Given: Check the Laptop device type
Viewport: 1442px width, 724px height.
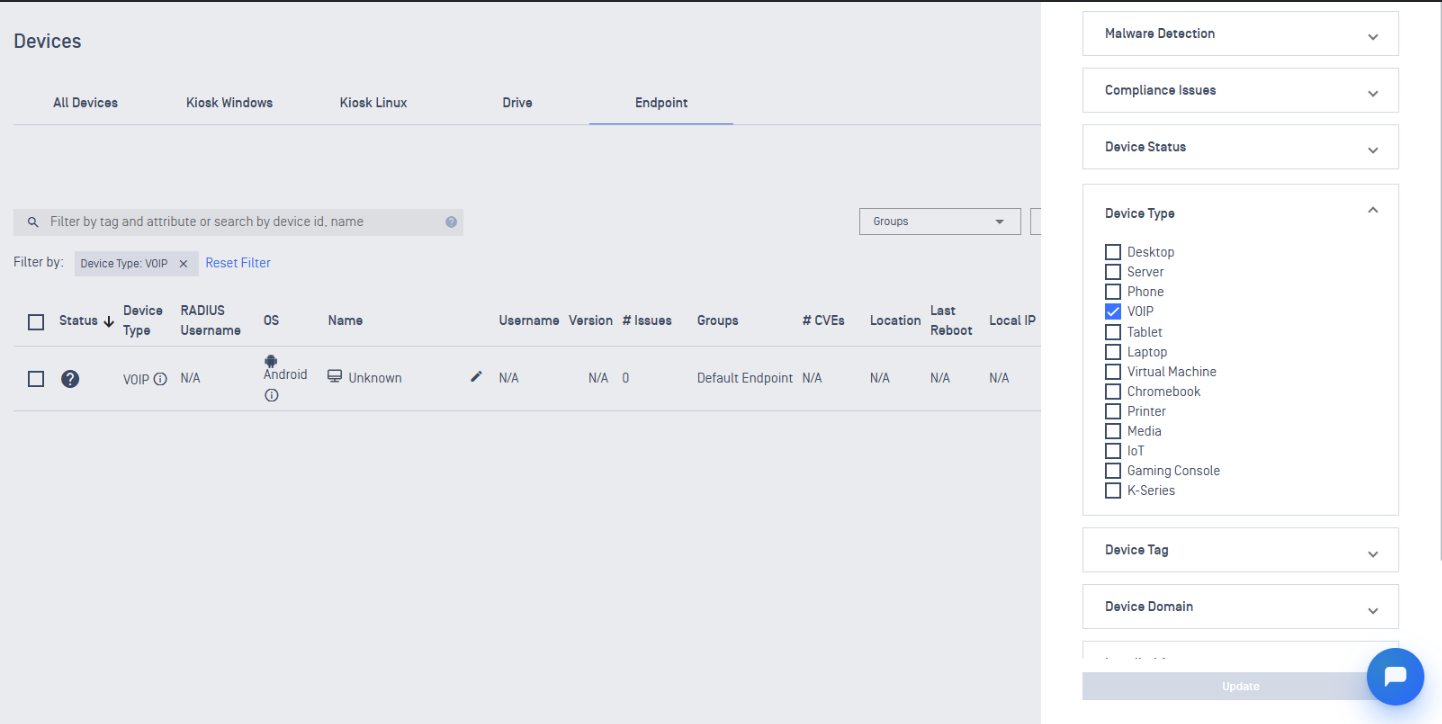Looking at the screenshot, I should (1113, 352).
